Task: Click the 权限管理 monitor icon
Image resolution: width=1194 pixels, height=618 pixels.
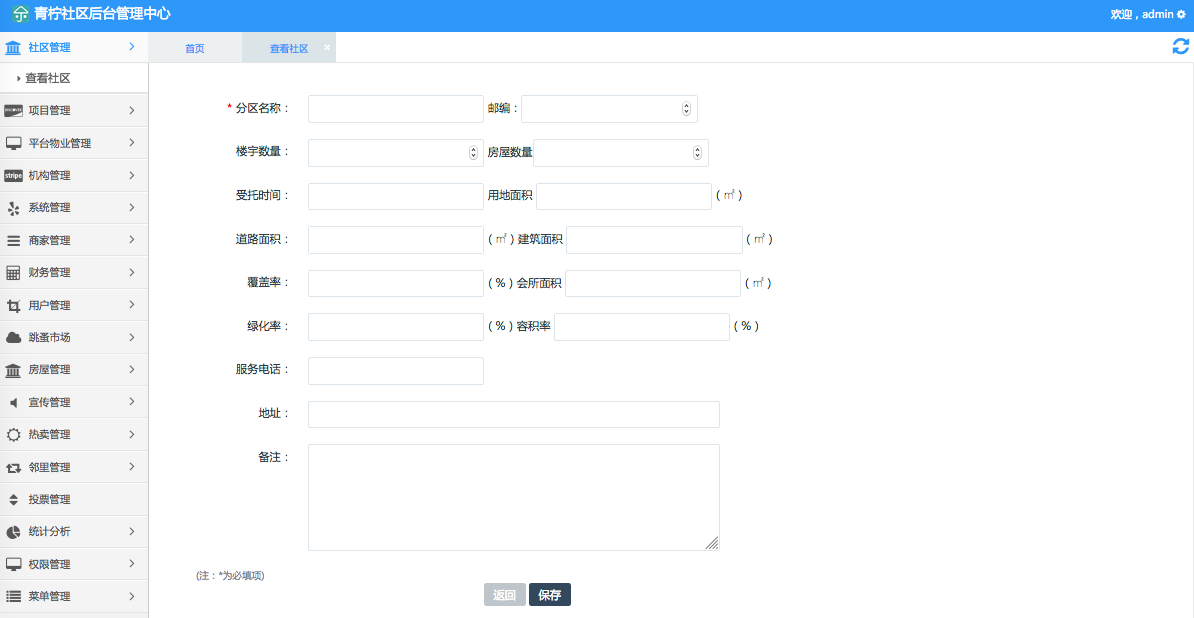Action: click(13, 565)
